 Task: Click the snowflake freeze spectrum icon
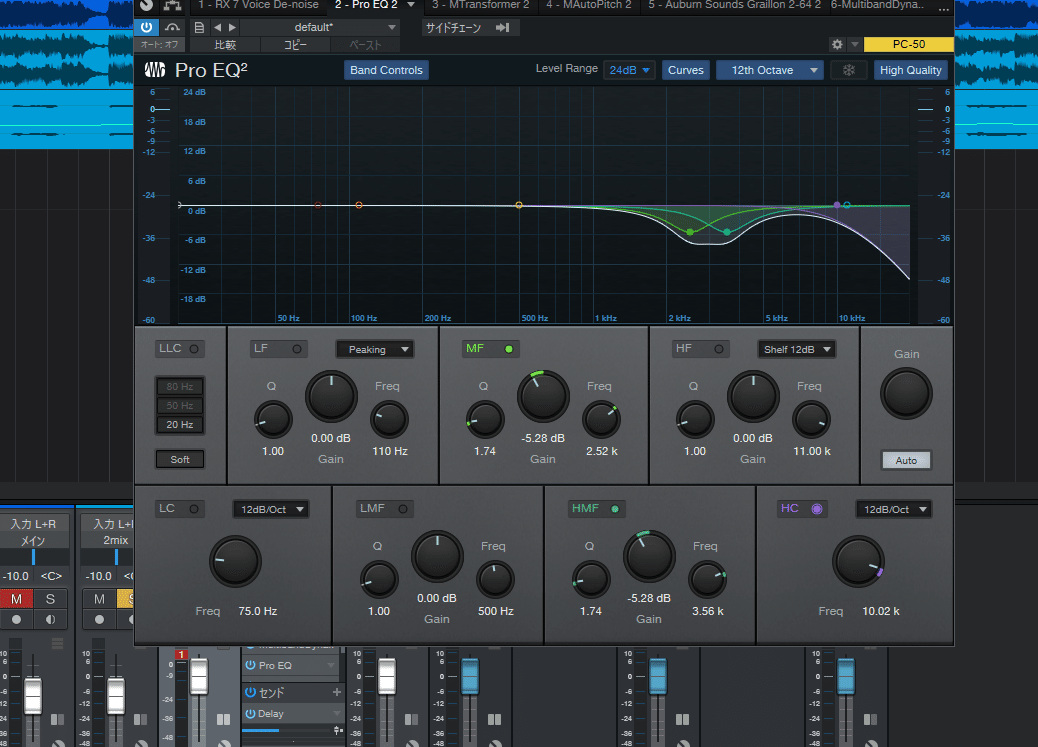tap(849, 70)
